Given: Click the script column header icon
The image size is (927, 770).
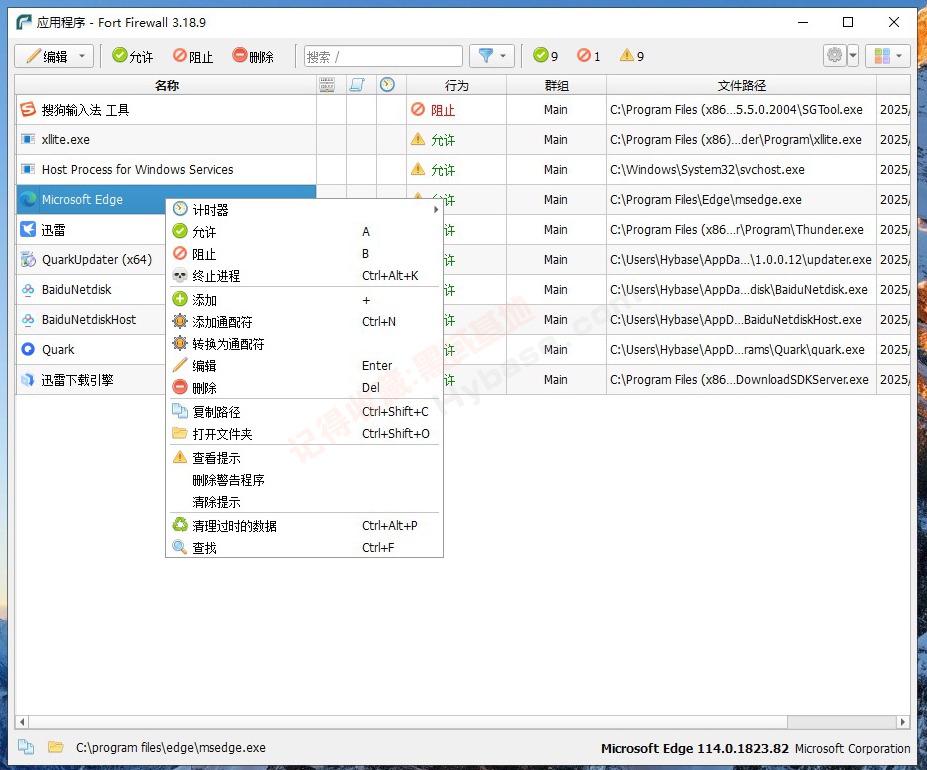Looking at the screenshot, I should tap(356, 85).
